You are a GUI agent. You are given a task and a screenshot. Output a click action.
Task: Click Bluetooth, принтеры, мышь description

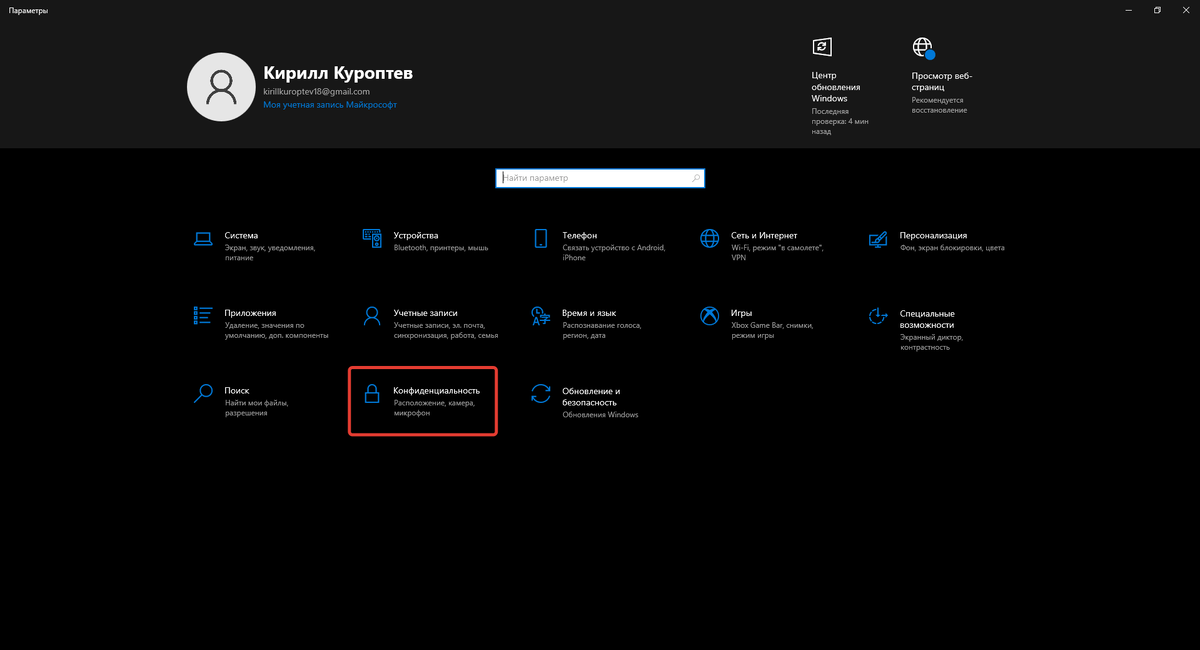[x=441, y=247]
